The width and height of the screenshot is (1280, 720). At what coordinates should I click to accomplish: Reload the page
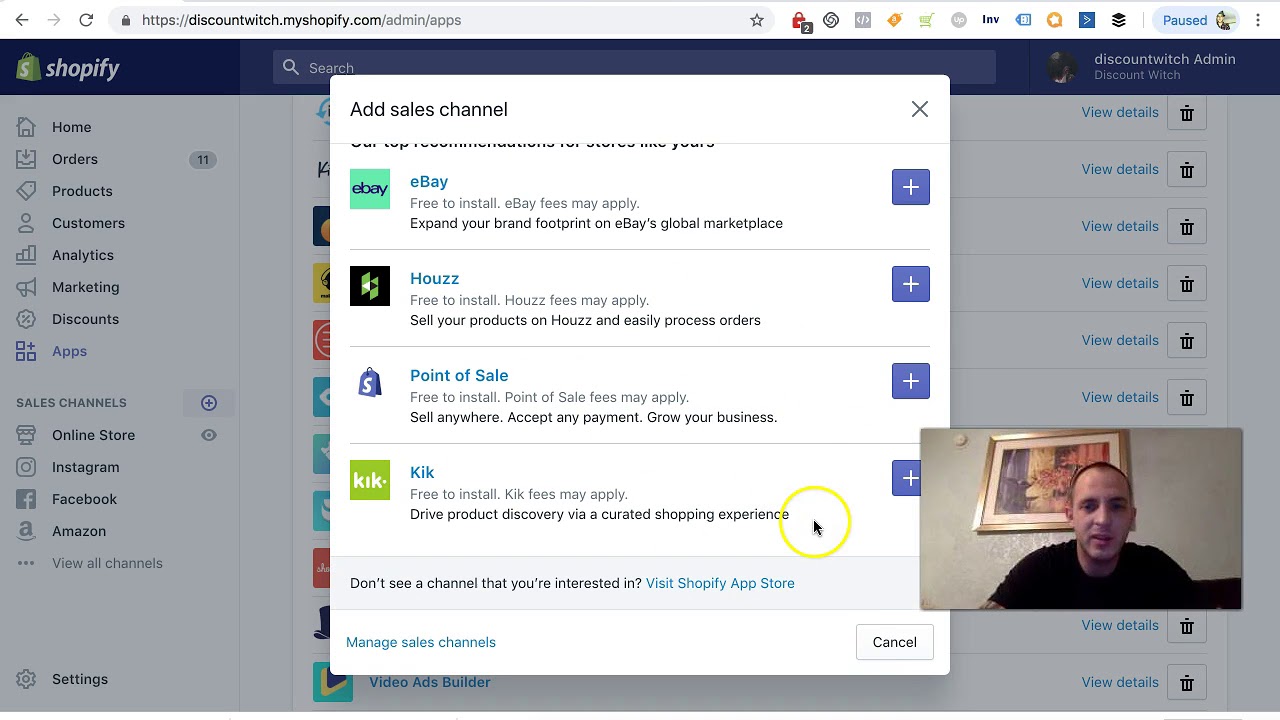(x=86, y=20)
